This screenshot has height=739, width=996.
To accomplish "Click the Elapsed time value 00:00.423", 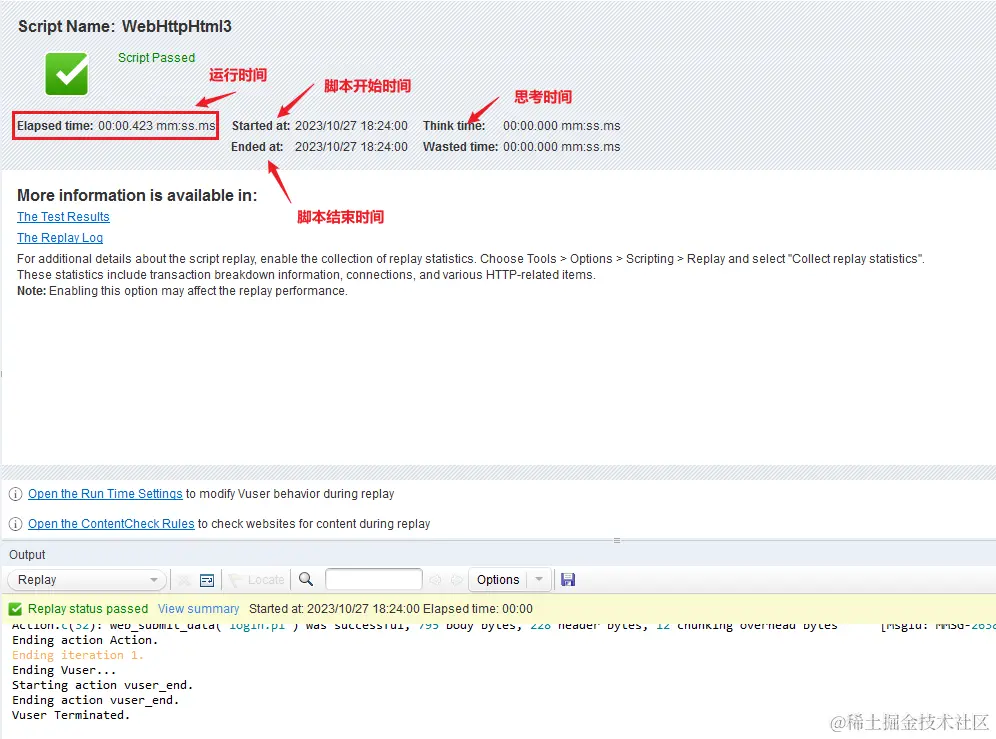I will [156, 126].
